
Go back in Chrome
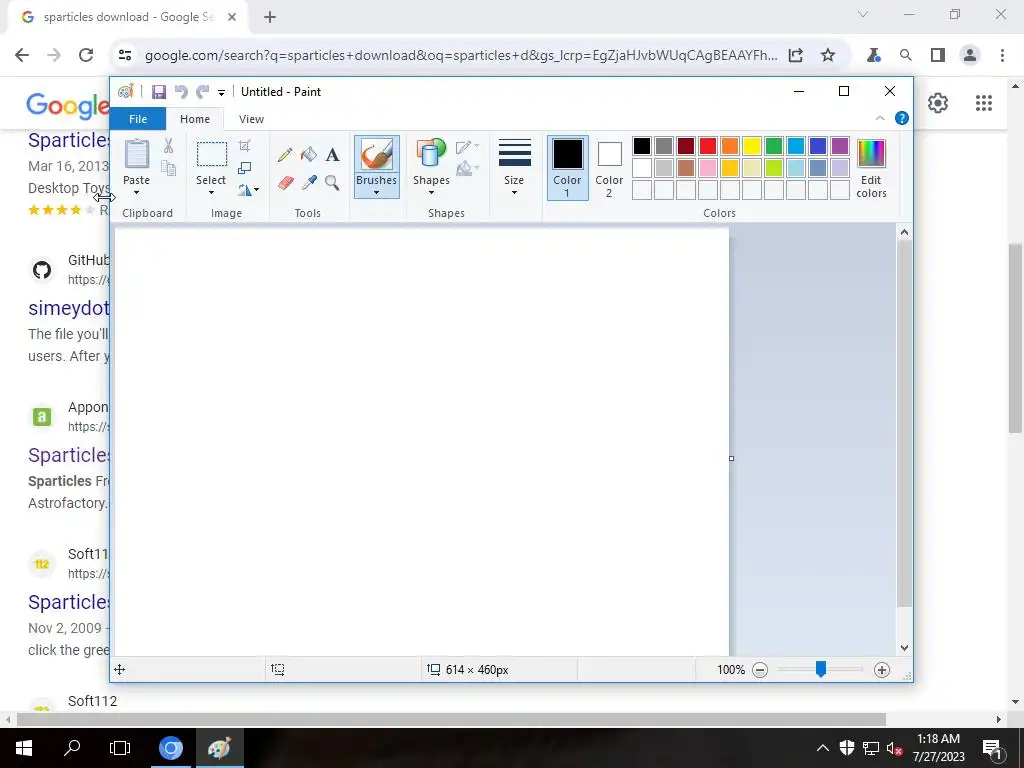click(x=22, y=56)
